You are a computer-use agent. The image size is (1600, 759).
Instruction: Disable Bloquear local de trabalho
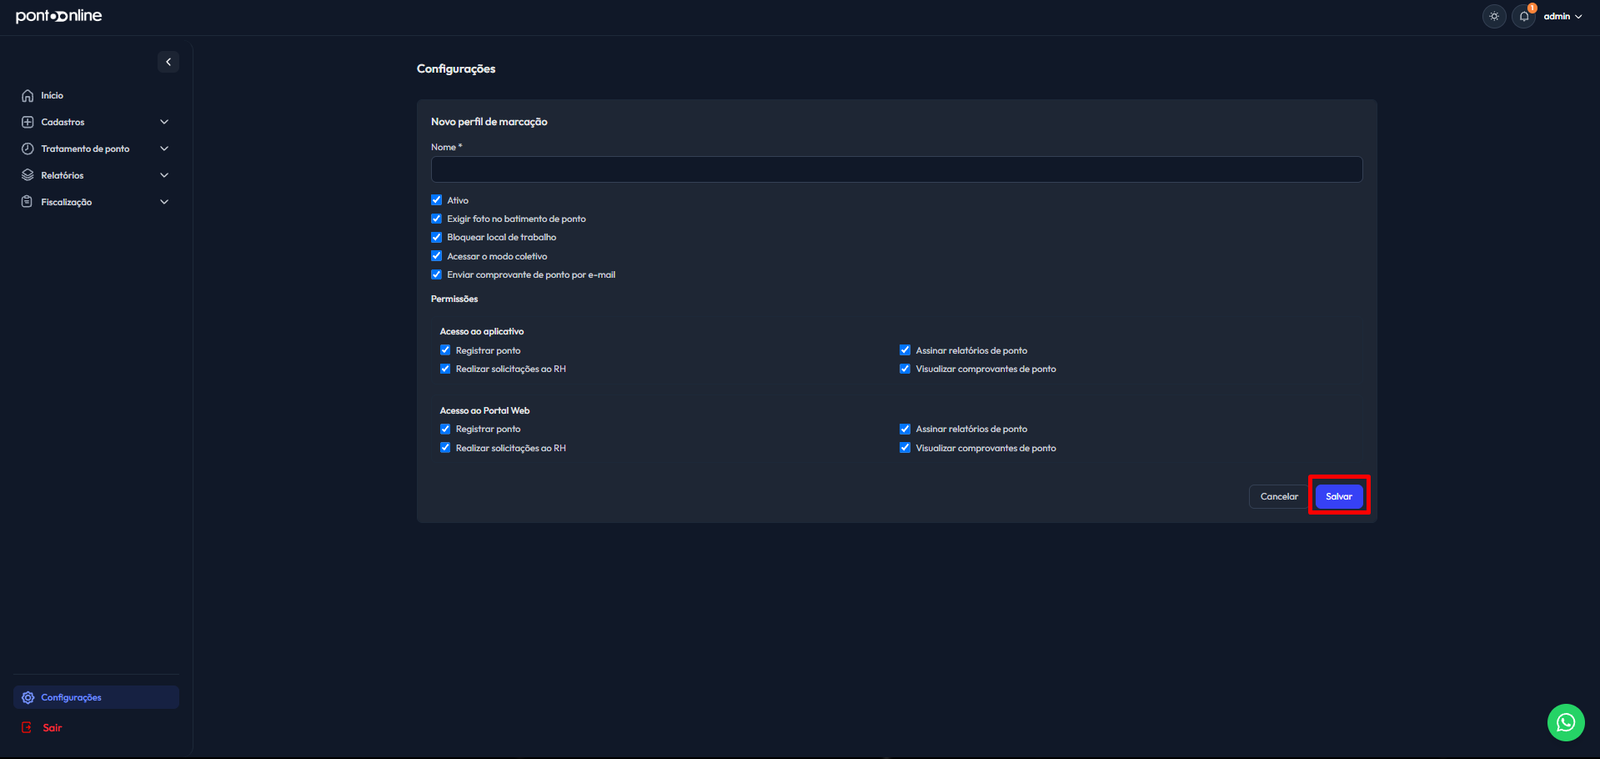(x=436, y=237)
